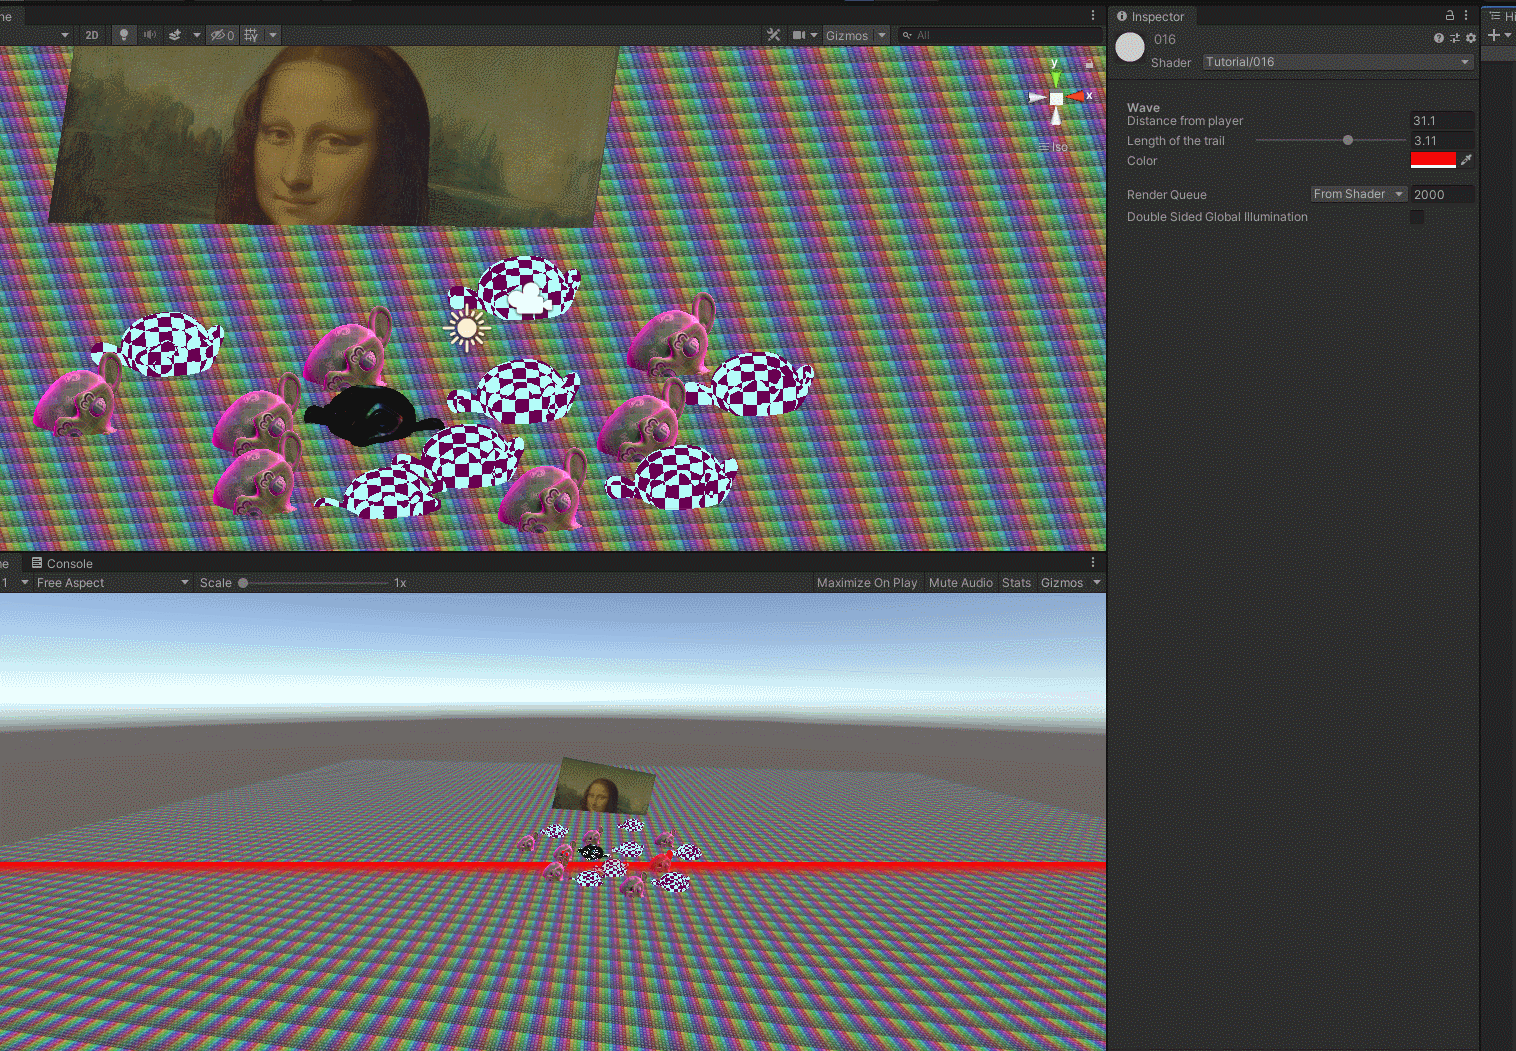Select the Inspector tab
The width and height of the screenshot is (1516, 1051).
(x=1151, y=16)
